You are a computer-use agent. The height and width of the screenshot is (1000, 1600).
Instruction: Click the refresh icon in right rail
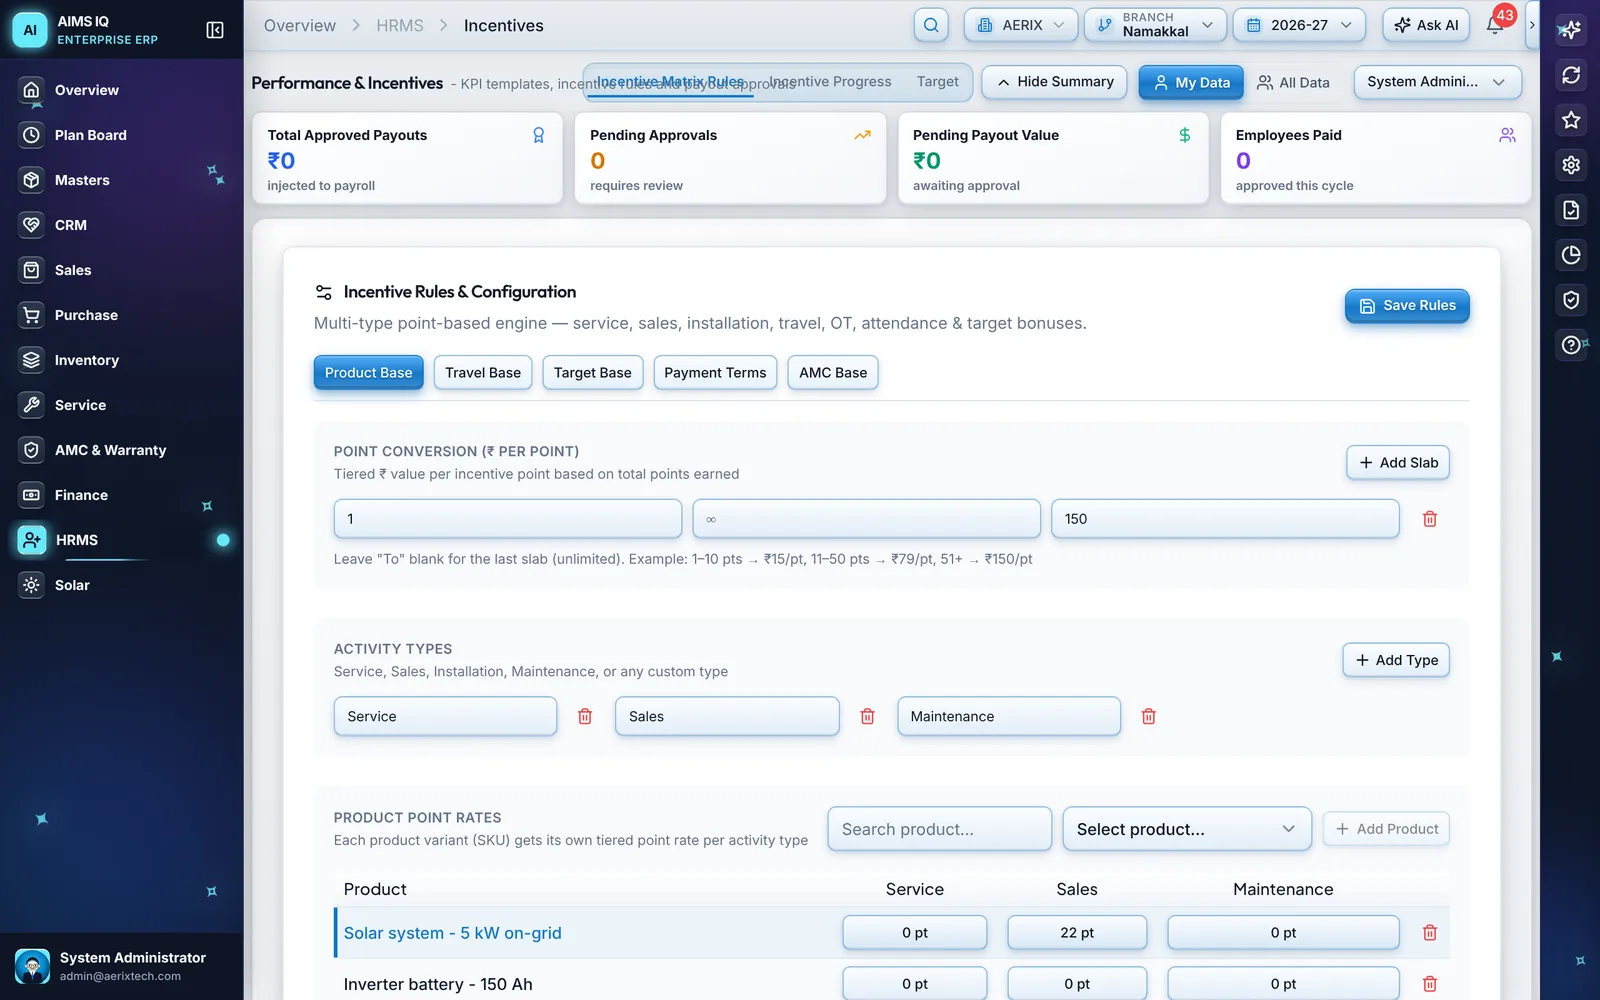(x=1571, y=75)
